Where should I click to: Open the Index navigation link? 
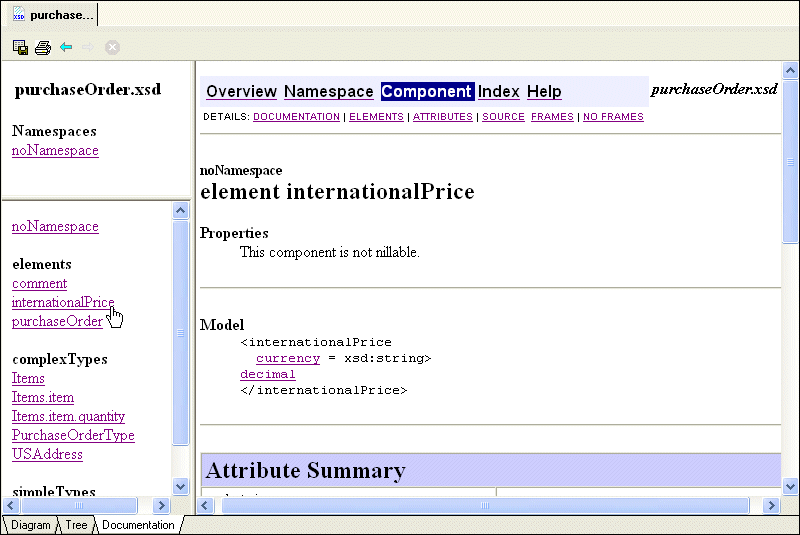(498, 92)
